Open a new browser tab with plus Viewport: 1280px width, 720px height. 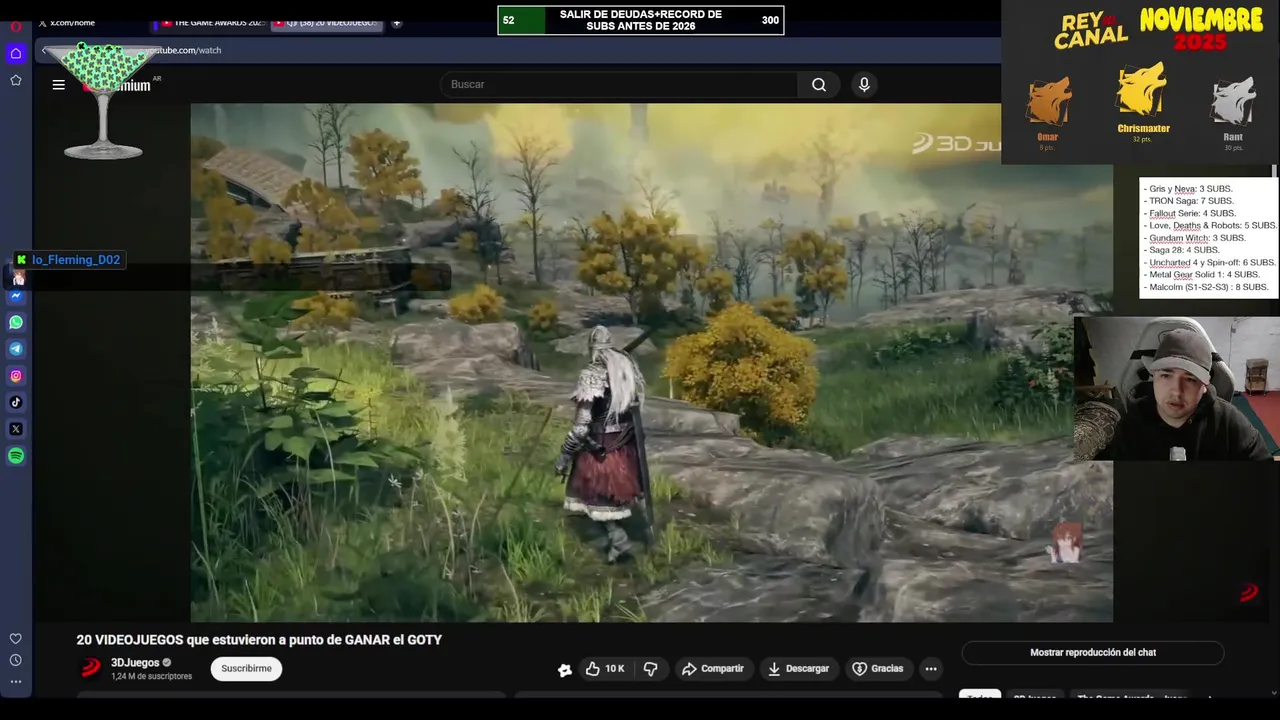pyautogui.click(x=397, y=23)
